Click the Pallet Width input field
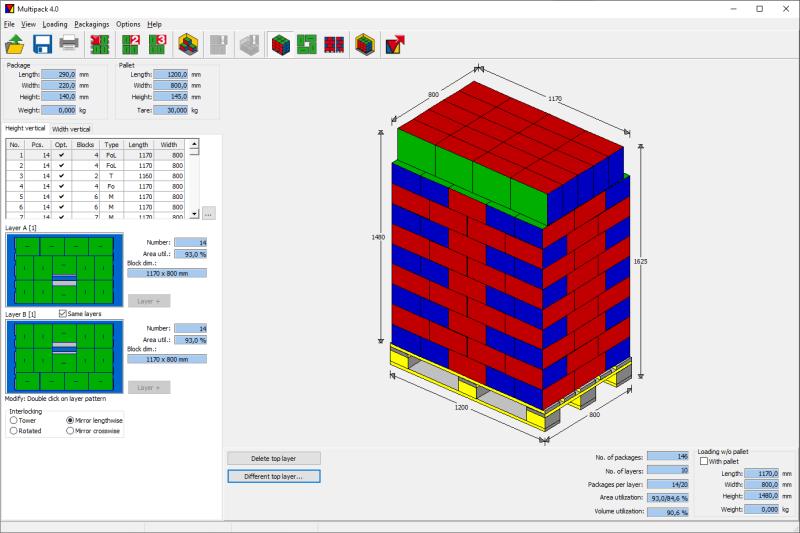 (x=171, y=86)
